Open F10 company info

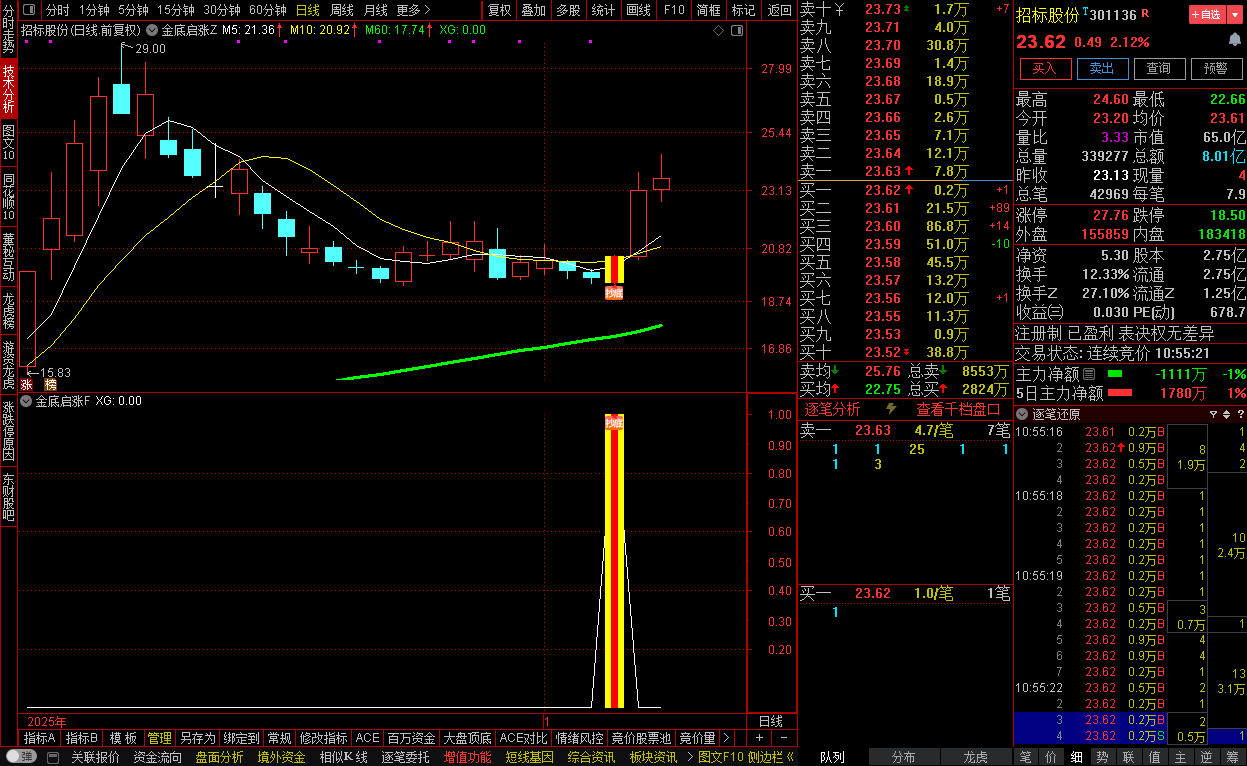pyautogui.click(x=675, y=10)
